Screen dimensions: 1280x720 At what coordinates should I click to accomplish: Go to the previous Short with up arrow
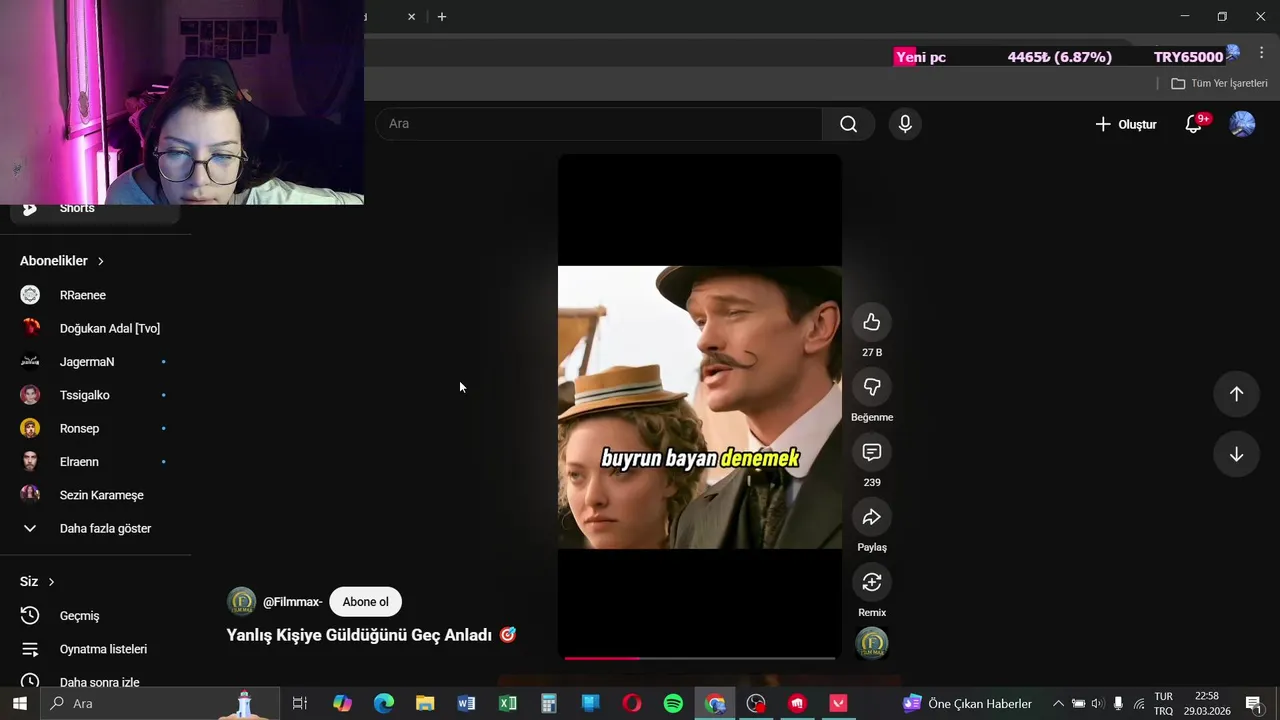(1236, 394)
